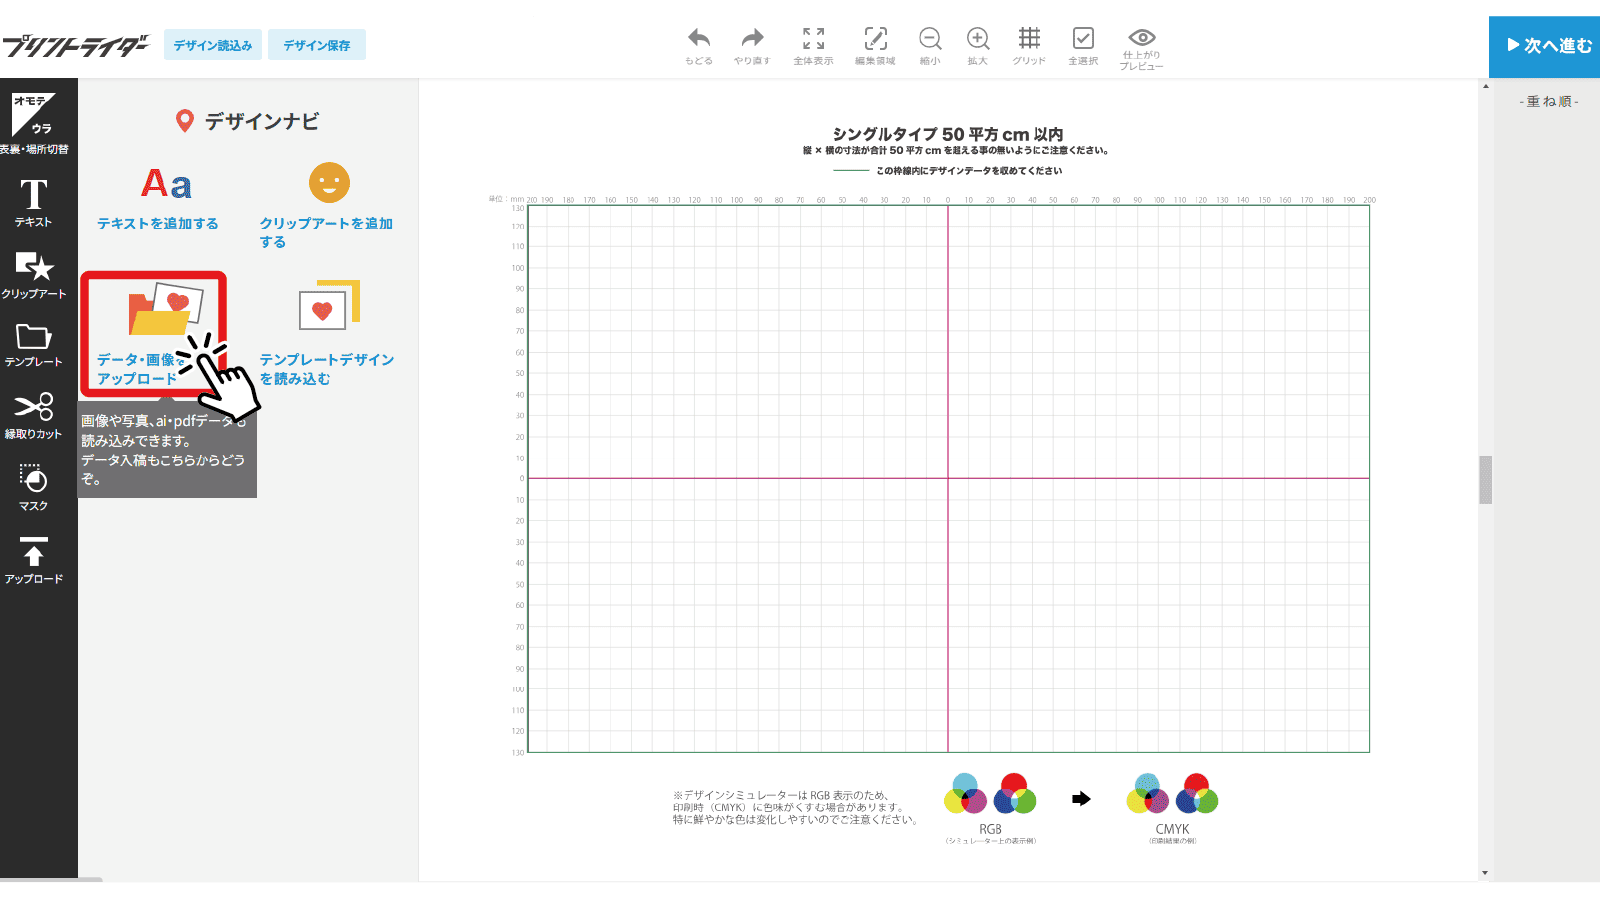Click the vertical scrollbar thumb beside canvas
Viewport: 1600px width, 915px height.
click(1486, 480)
